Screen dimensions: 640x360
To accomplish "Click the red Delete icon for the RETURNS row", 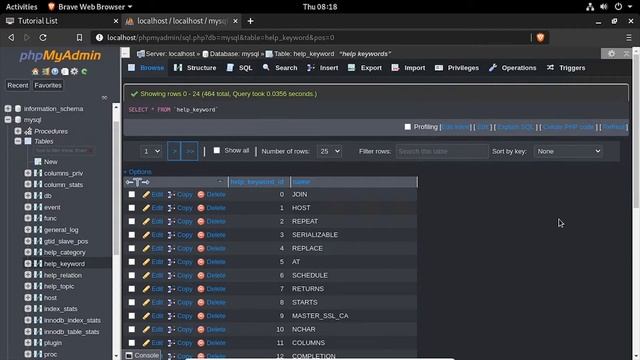I will pyautogui.click(x=201, y=289).
